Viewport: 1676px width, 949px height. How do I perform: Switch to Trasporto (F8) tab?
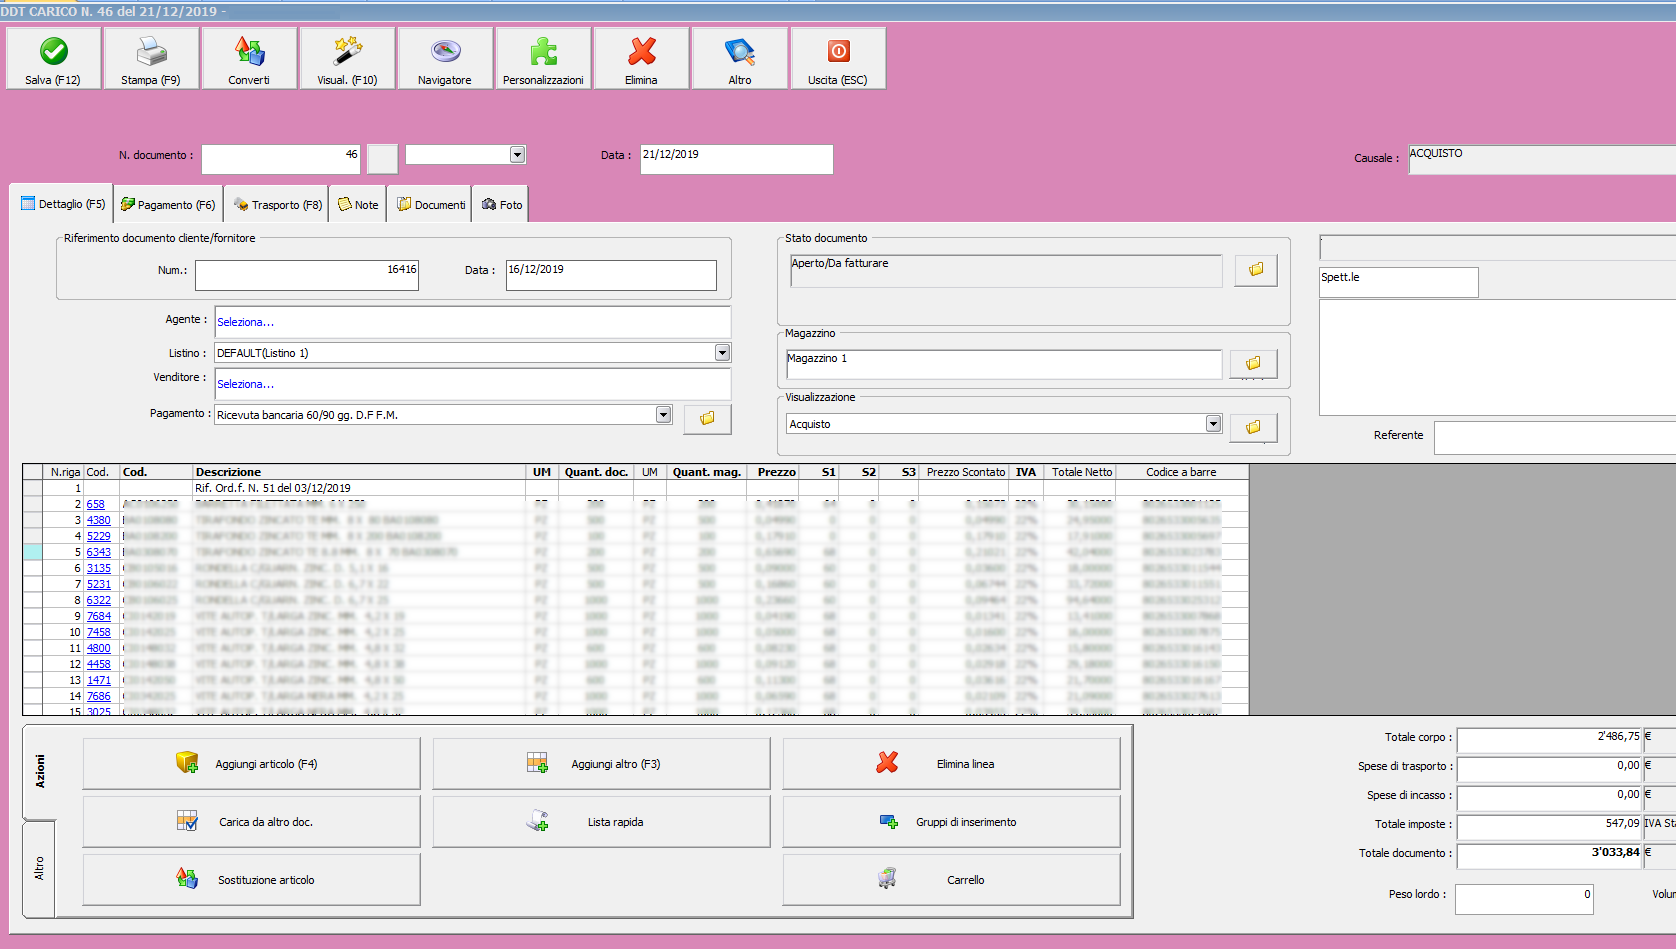tap(277, 205)
